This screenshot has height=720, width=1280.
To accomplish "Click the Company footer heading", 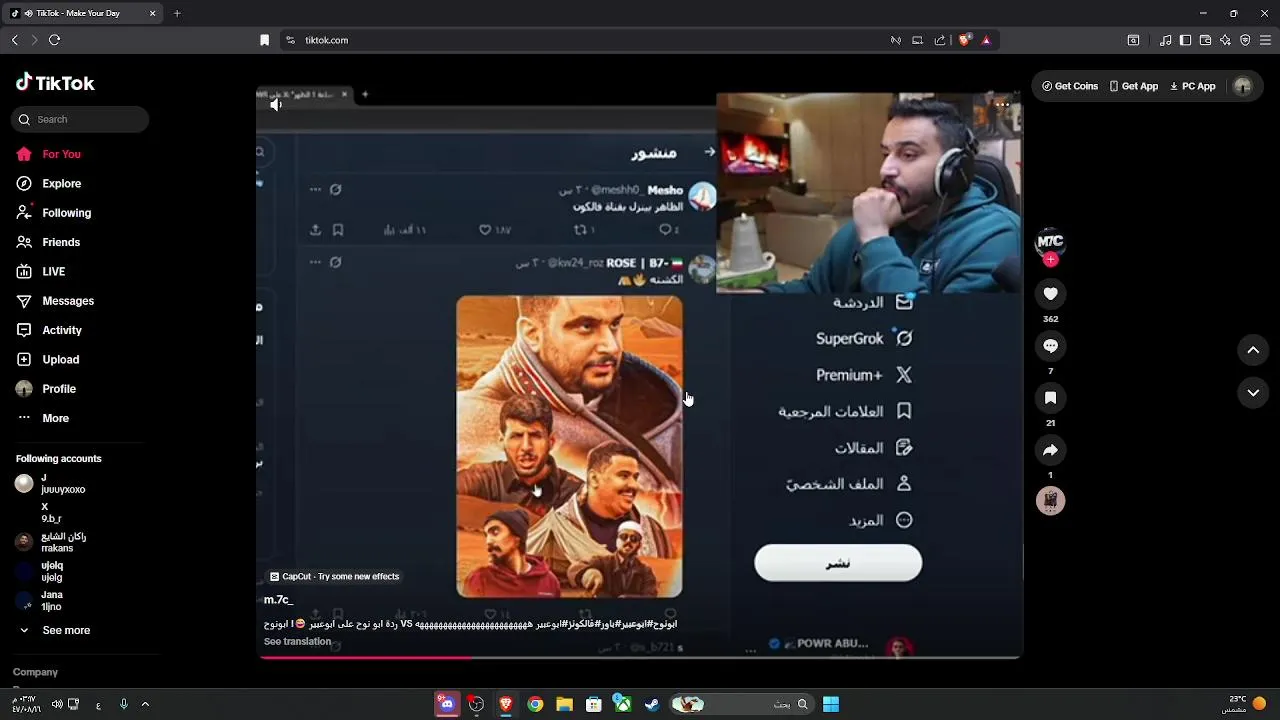I will pos(35,672).
